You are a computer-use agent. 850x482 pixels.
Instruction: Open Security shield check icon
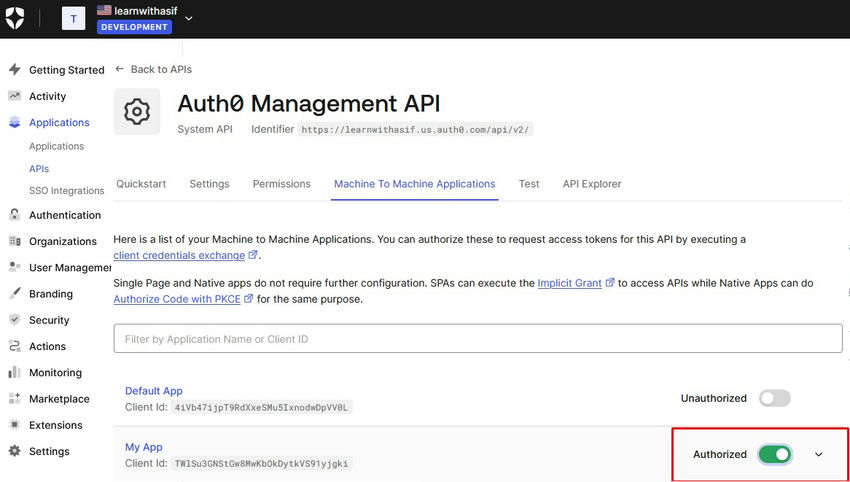click(15, 320)
